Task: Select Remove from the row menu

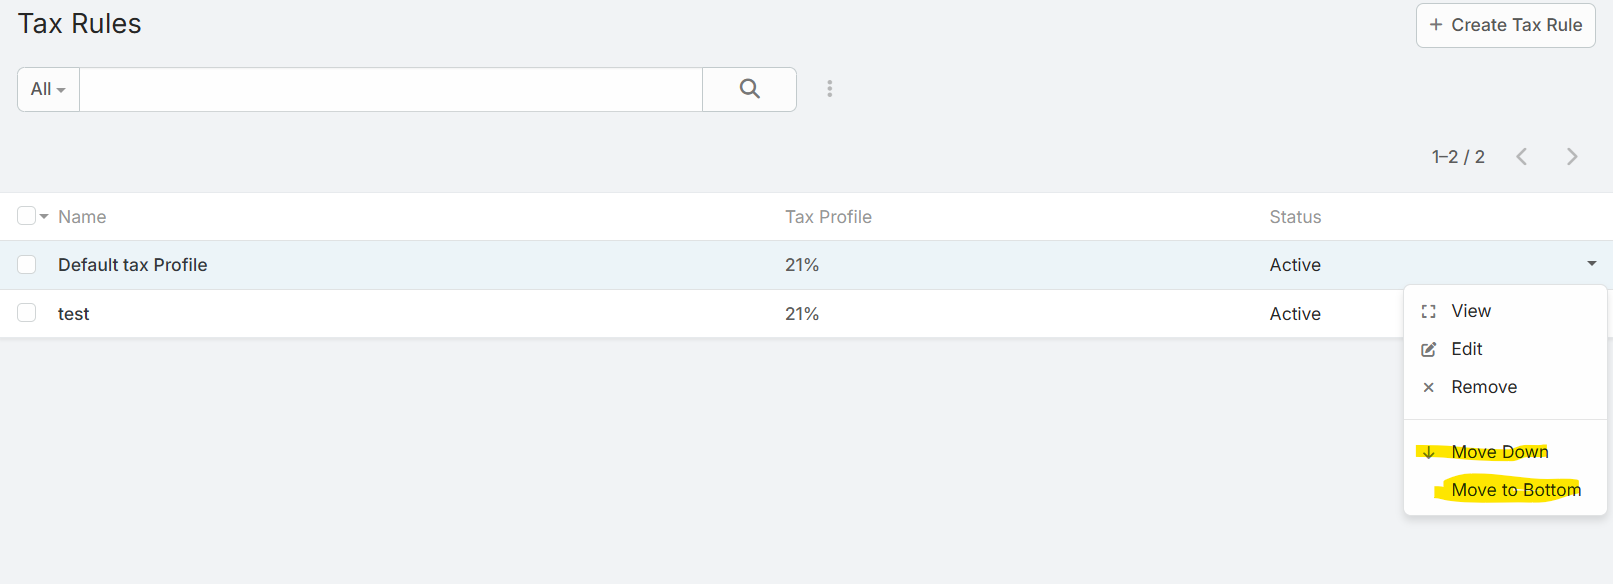Action: click(x=1484, y=387)
